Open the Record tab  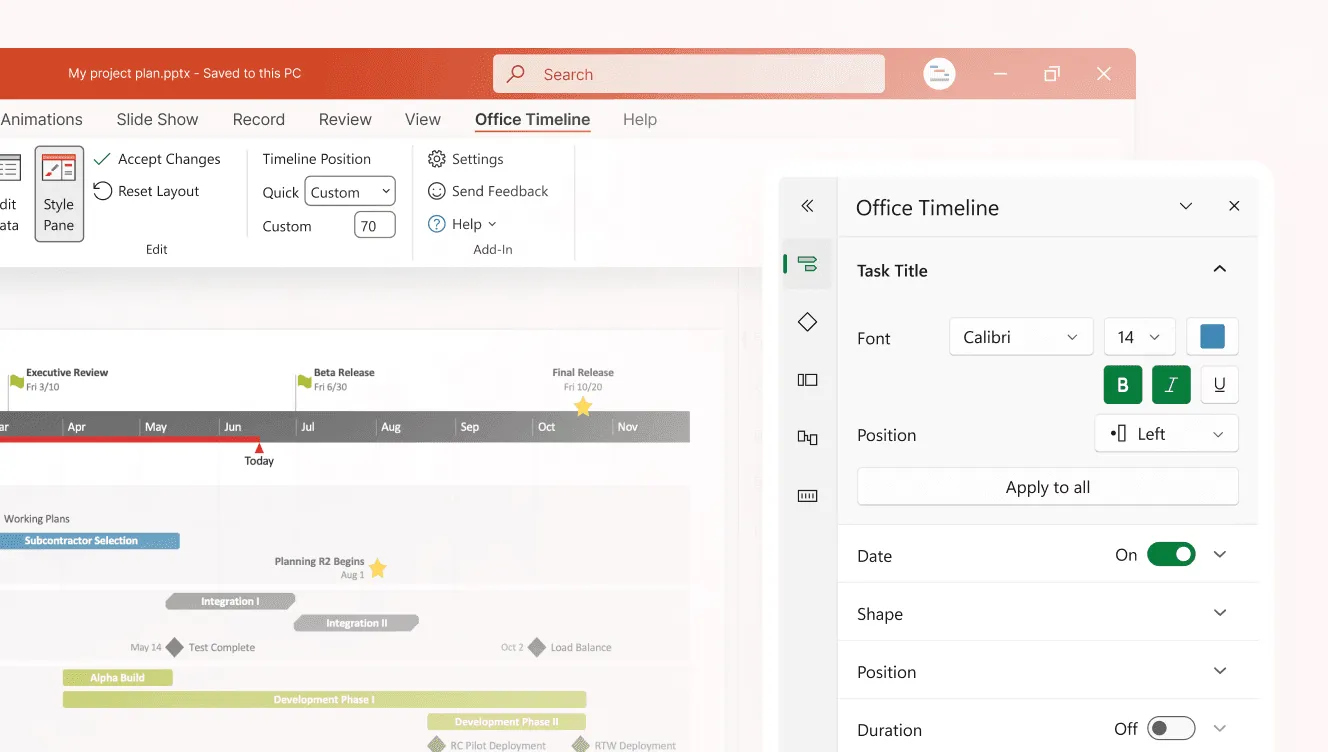258,119
